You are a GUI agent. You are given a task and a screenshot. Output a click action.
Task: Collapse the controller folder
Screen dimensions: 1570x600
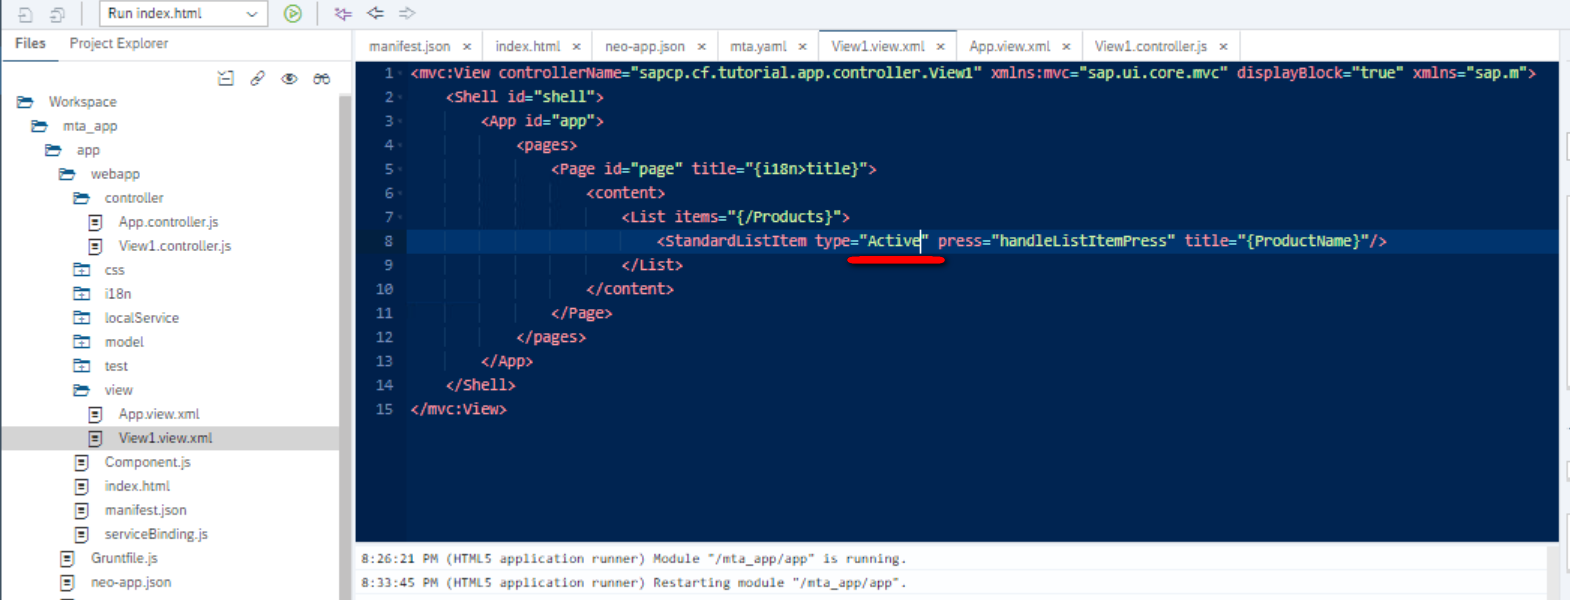(x=81, y=198)
